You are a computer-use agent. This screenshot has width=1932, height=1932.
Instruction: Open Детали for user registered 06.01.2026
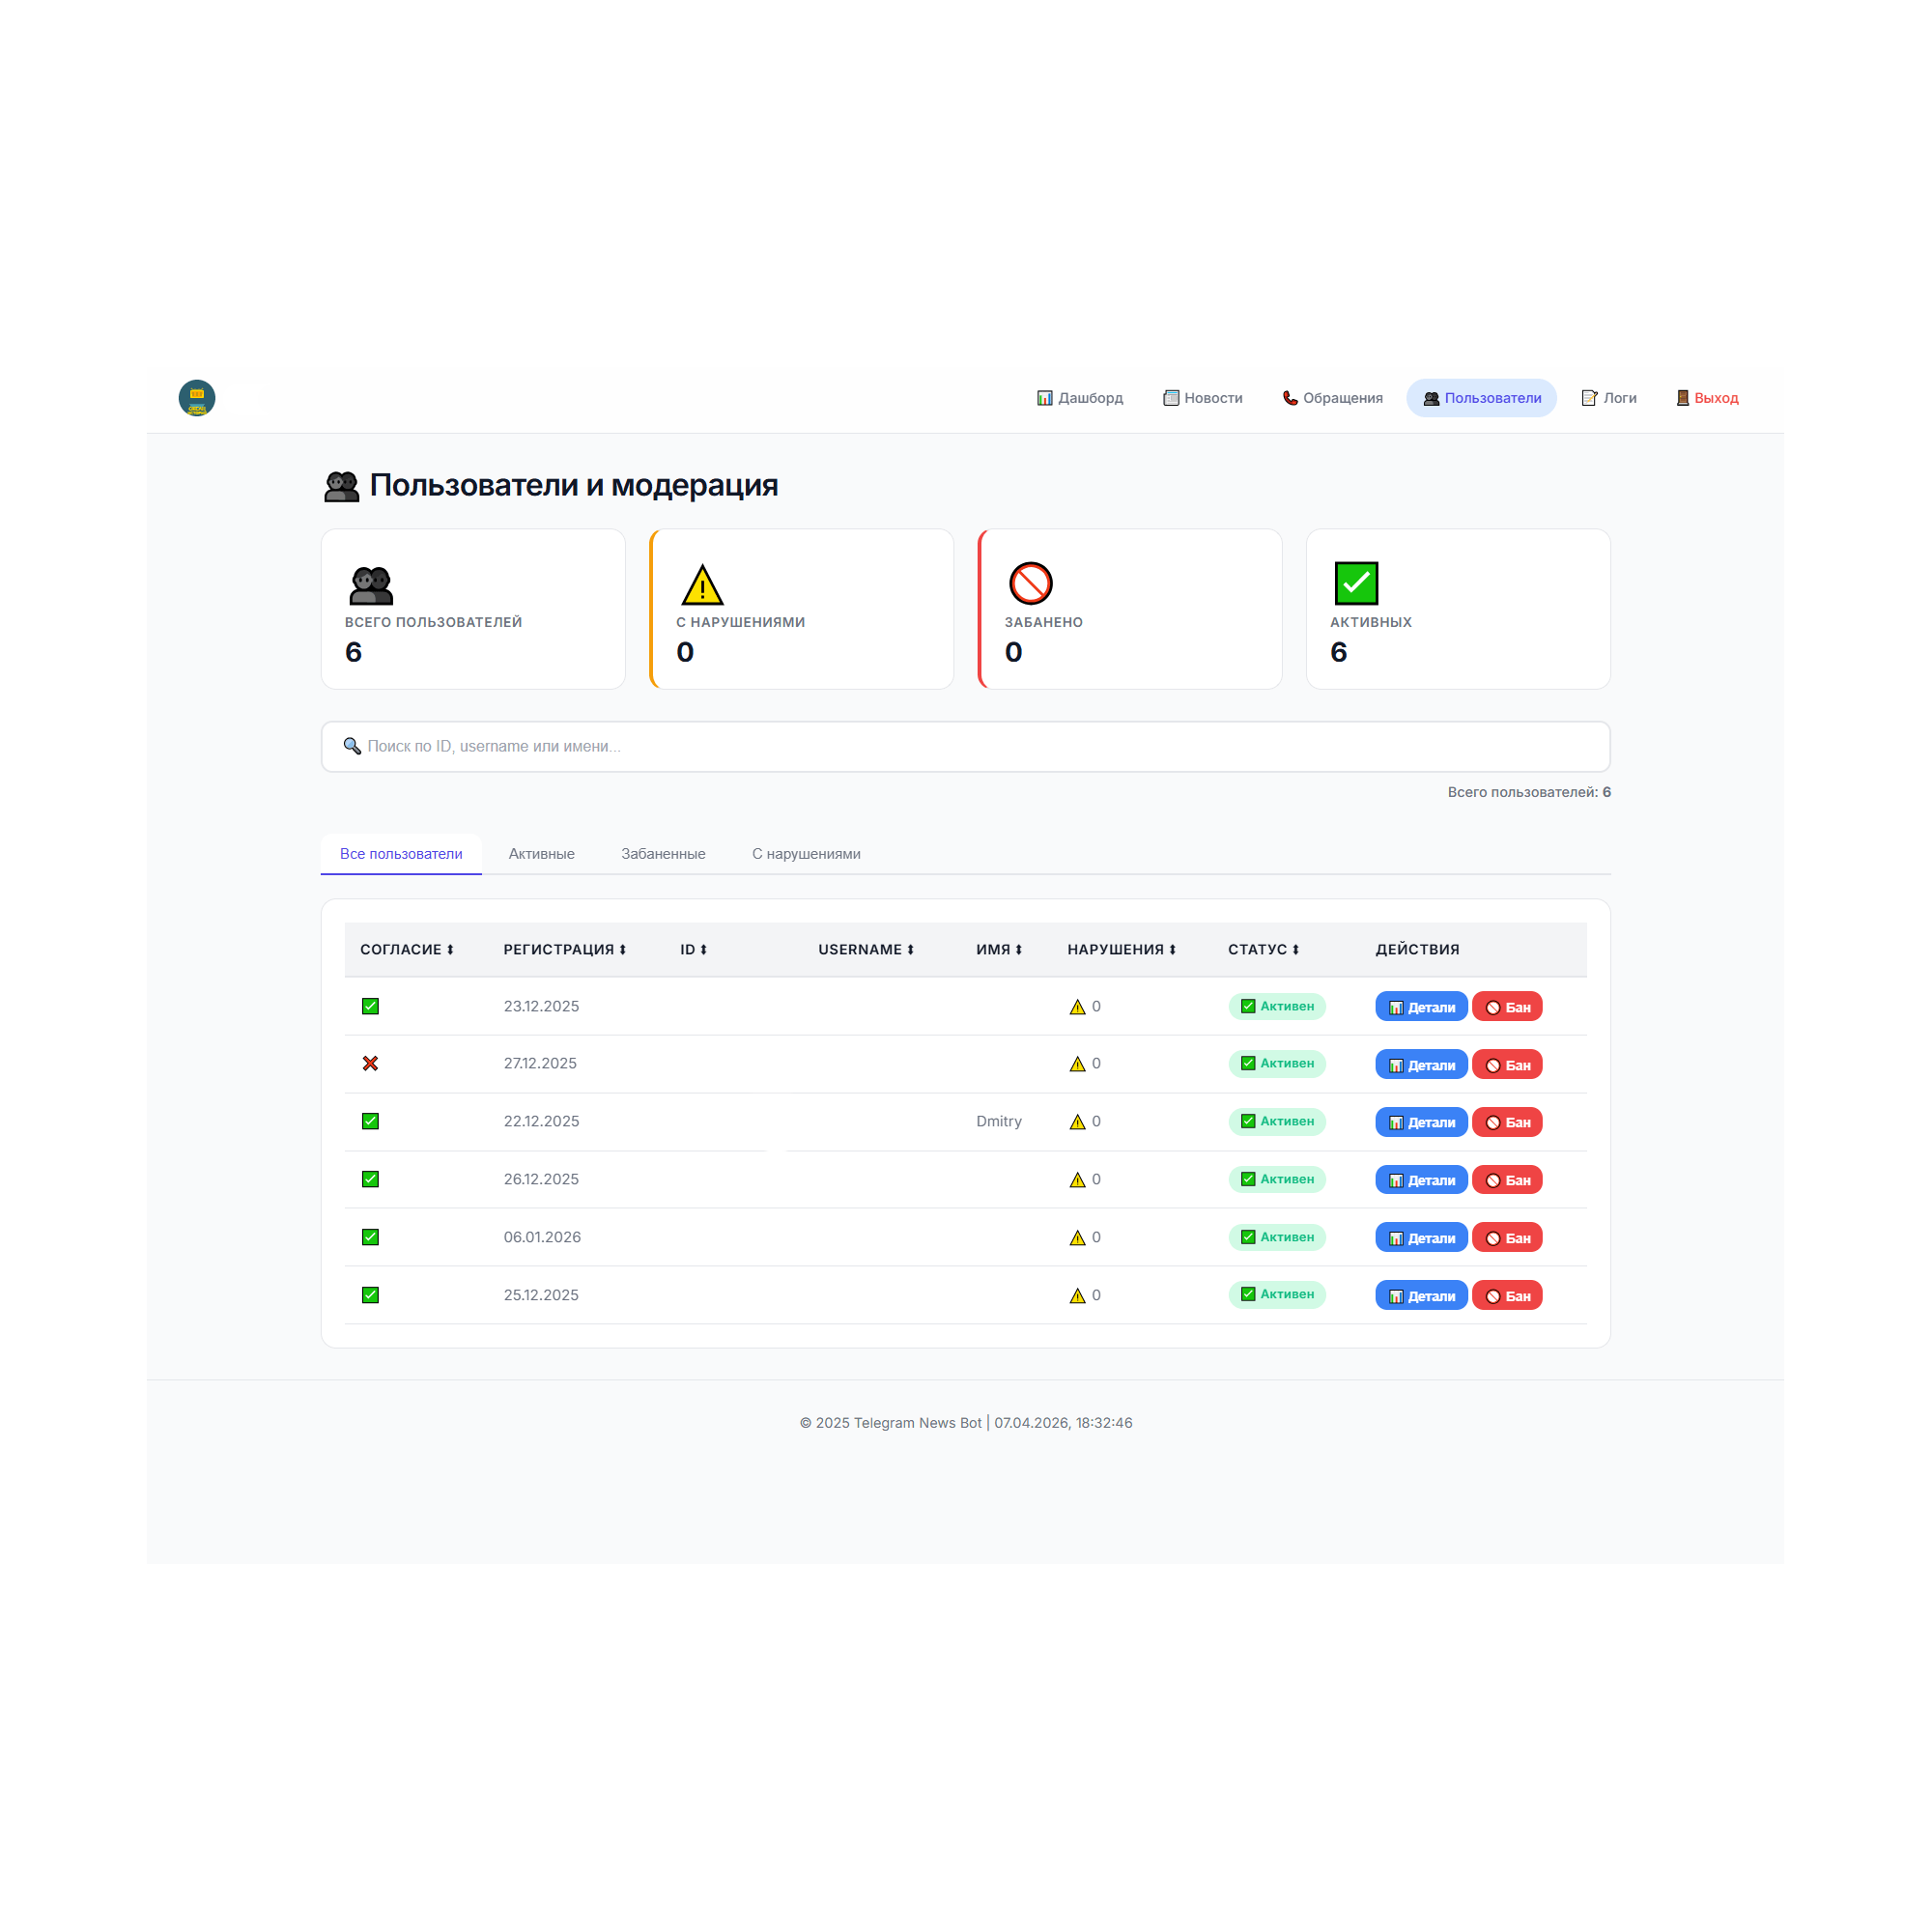[x=1421, y=1238]
